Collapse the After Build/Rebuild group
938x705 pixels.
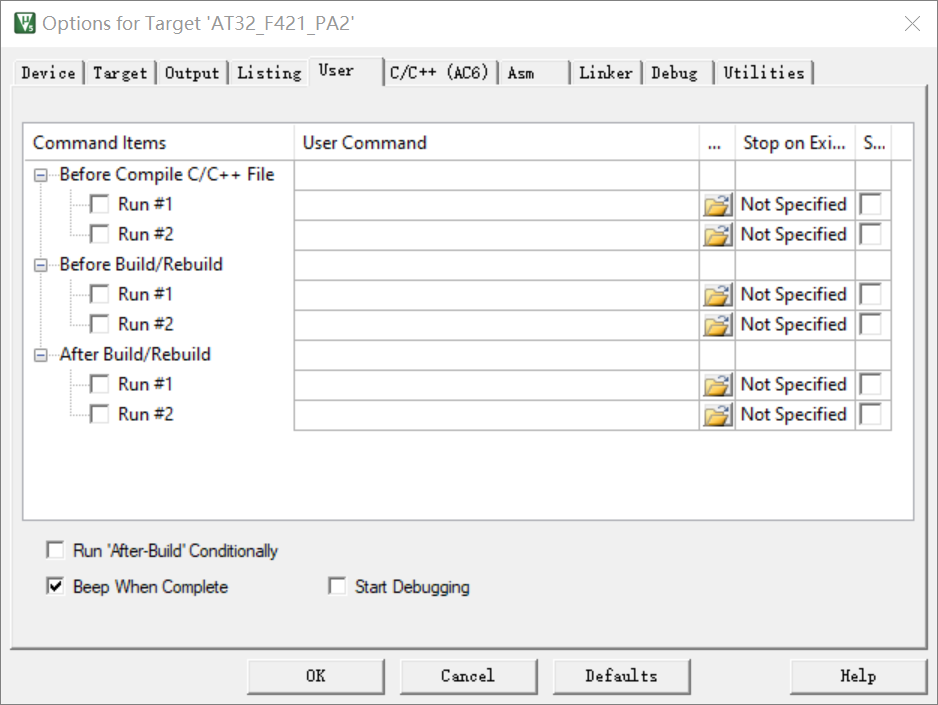pos(41,355)
